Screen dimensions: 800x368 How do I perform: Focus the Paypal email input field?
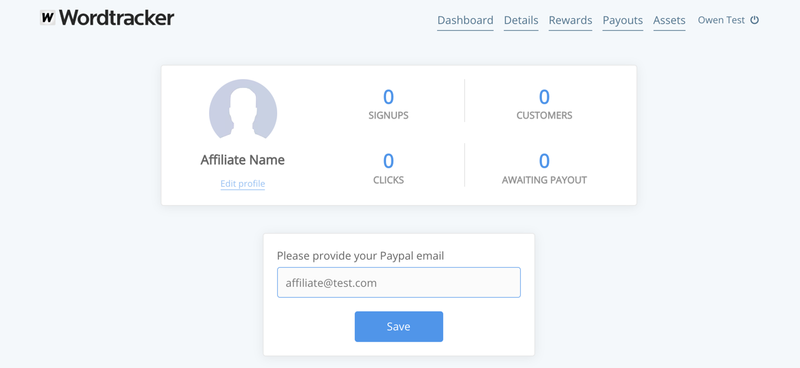point(398,282)
